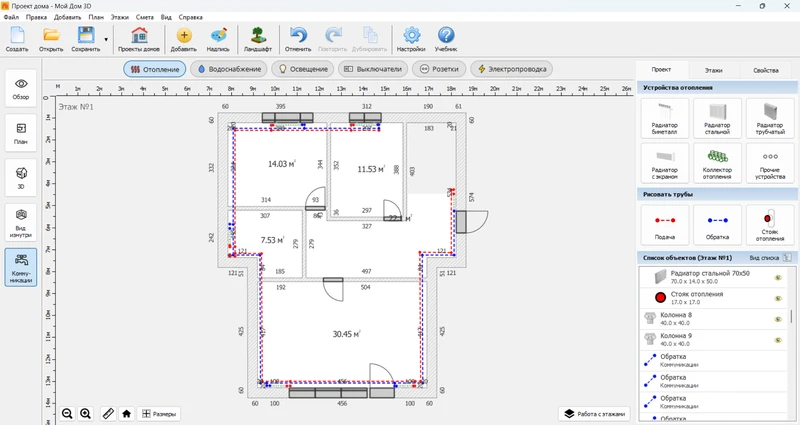Click the Размеры button
This screenshot has height=425, width=800.
159,413
